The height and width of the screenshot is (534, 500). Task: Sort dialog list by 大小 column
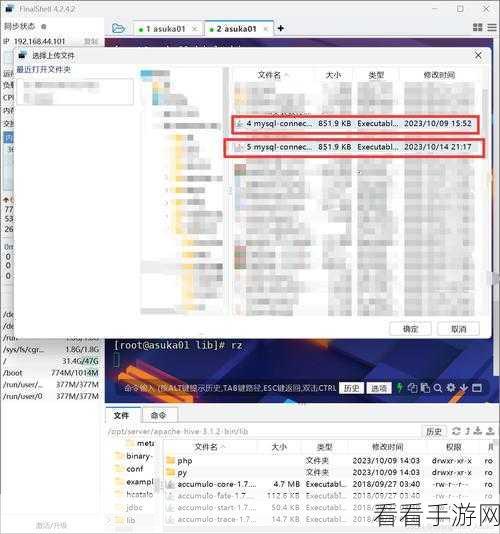[334, 75]
